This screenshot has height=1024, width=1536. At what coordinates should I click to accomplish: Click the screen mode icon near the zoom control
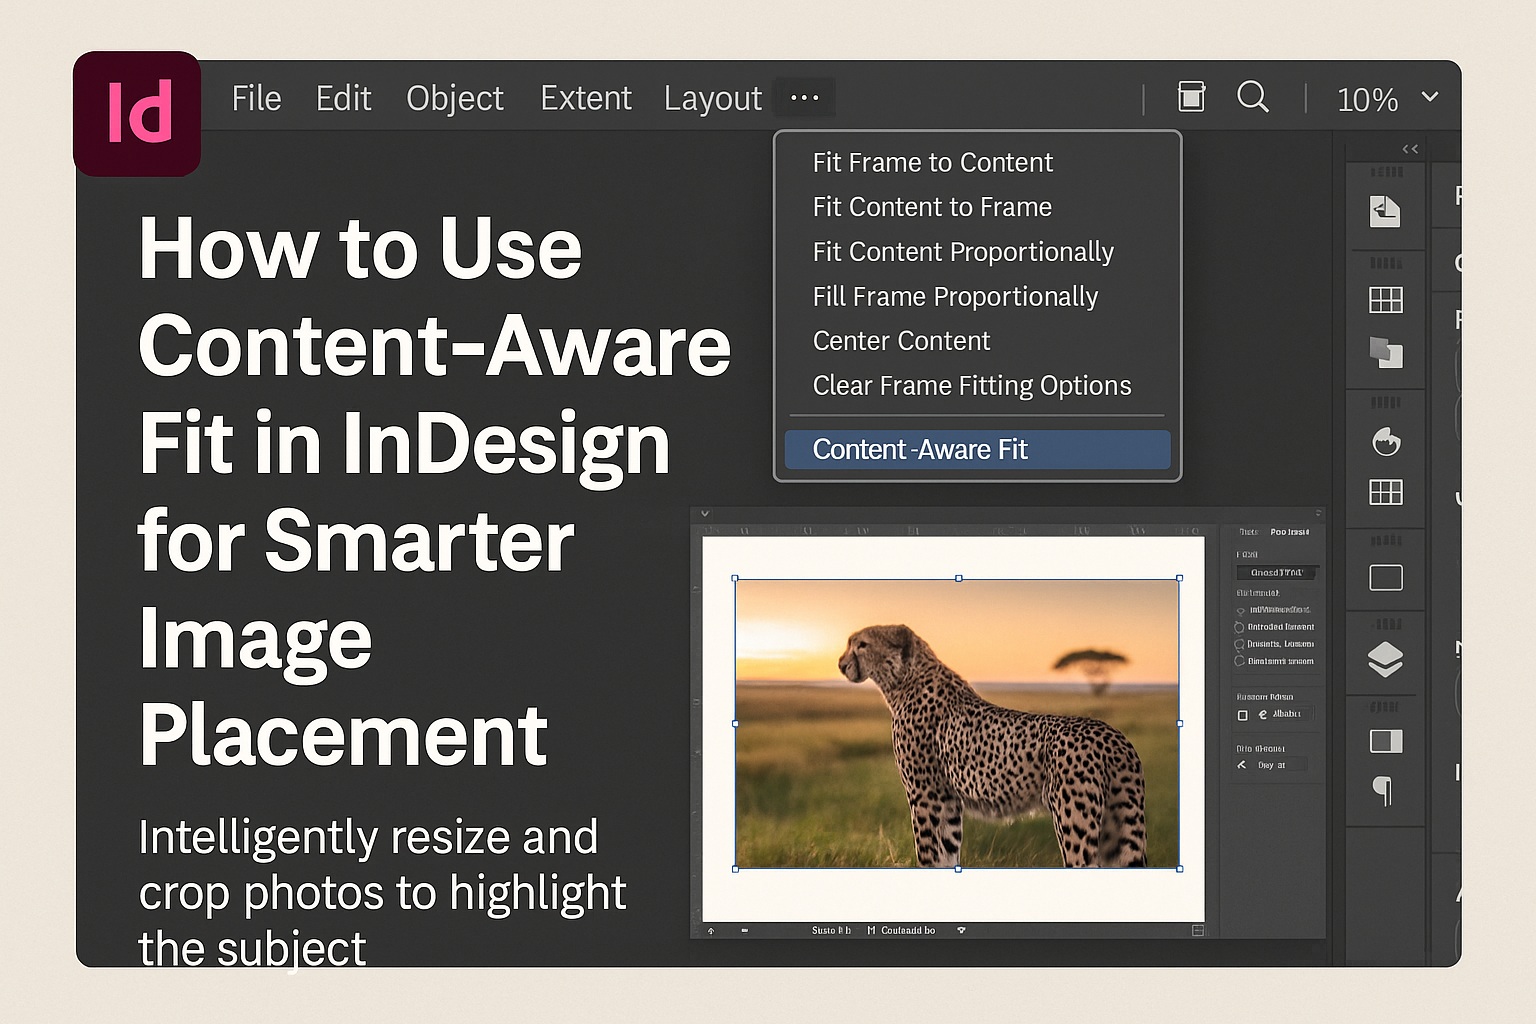coord(1191,97)
